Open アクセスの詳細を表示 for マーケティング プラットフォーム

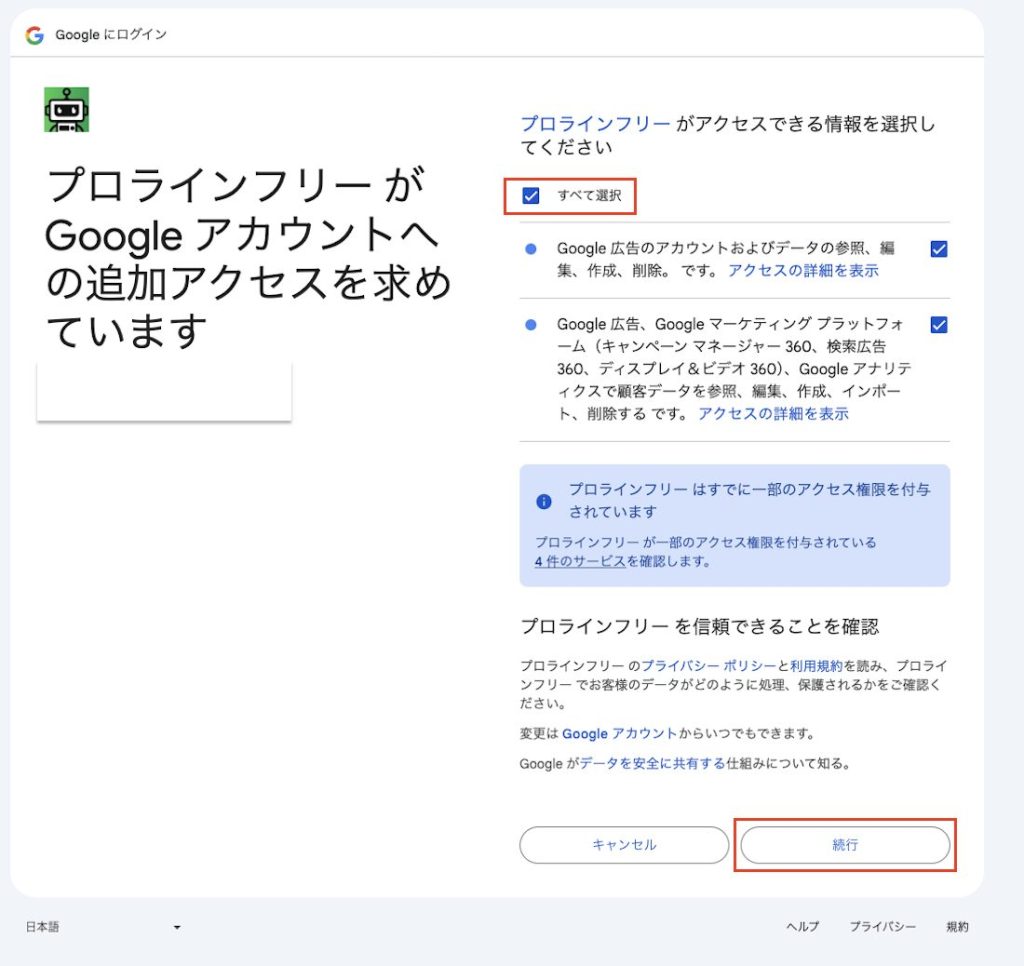(x=773, y=413)
